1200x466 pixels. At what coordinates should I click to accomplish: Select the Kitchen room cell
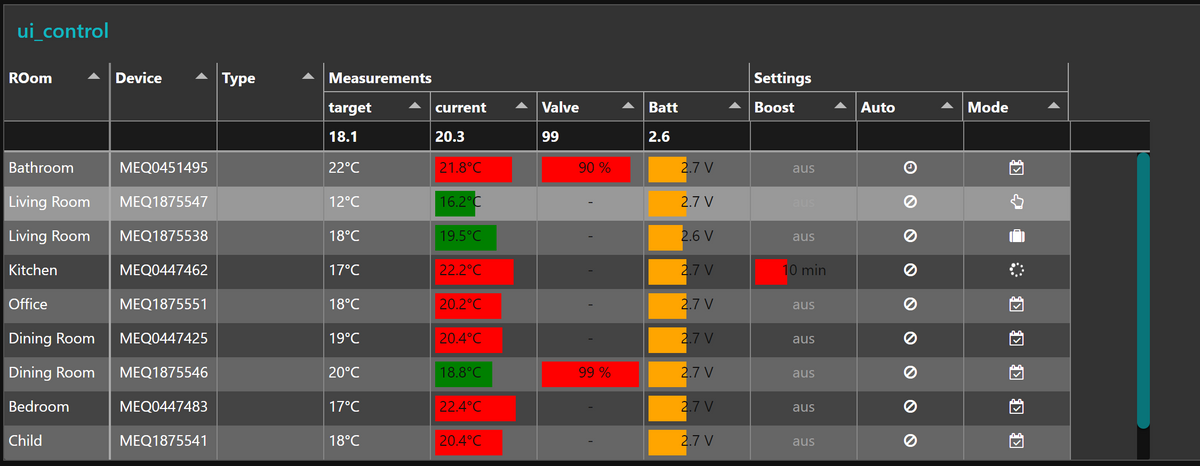[x=55, y=270]
